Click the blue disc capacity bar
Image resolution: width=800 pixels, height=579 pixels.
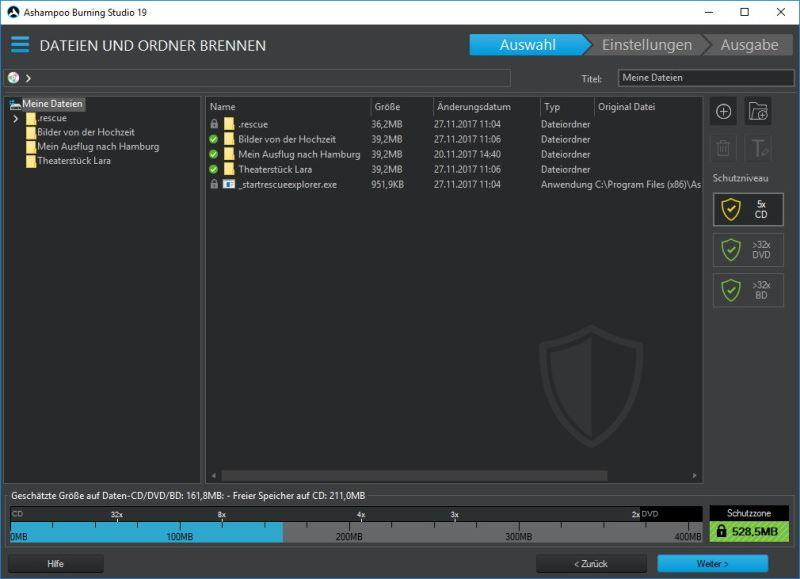pos(146,531)
